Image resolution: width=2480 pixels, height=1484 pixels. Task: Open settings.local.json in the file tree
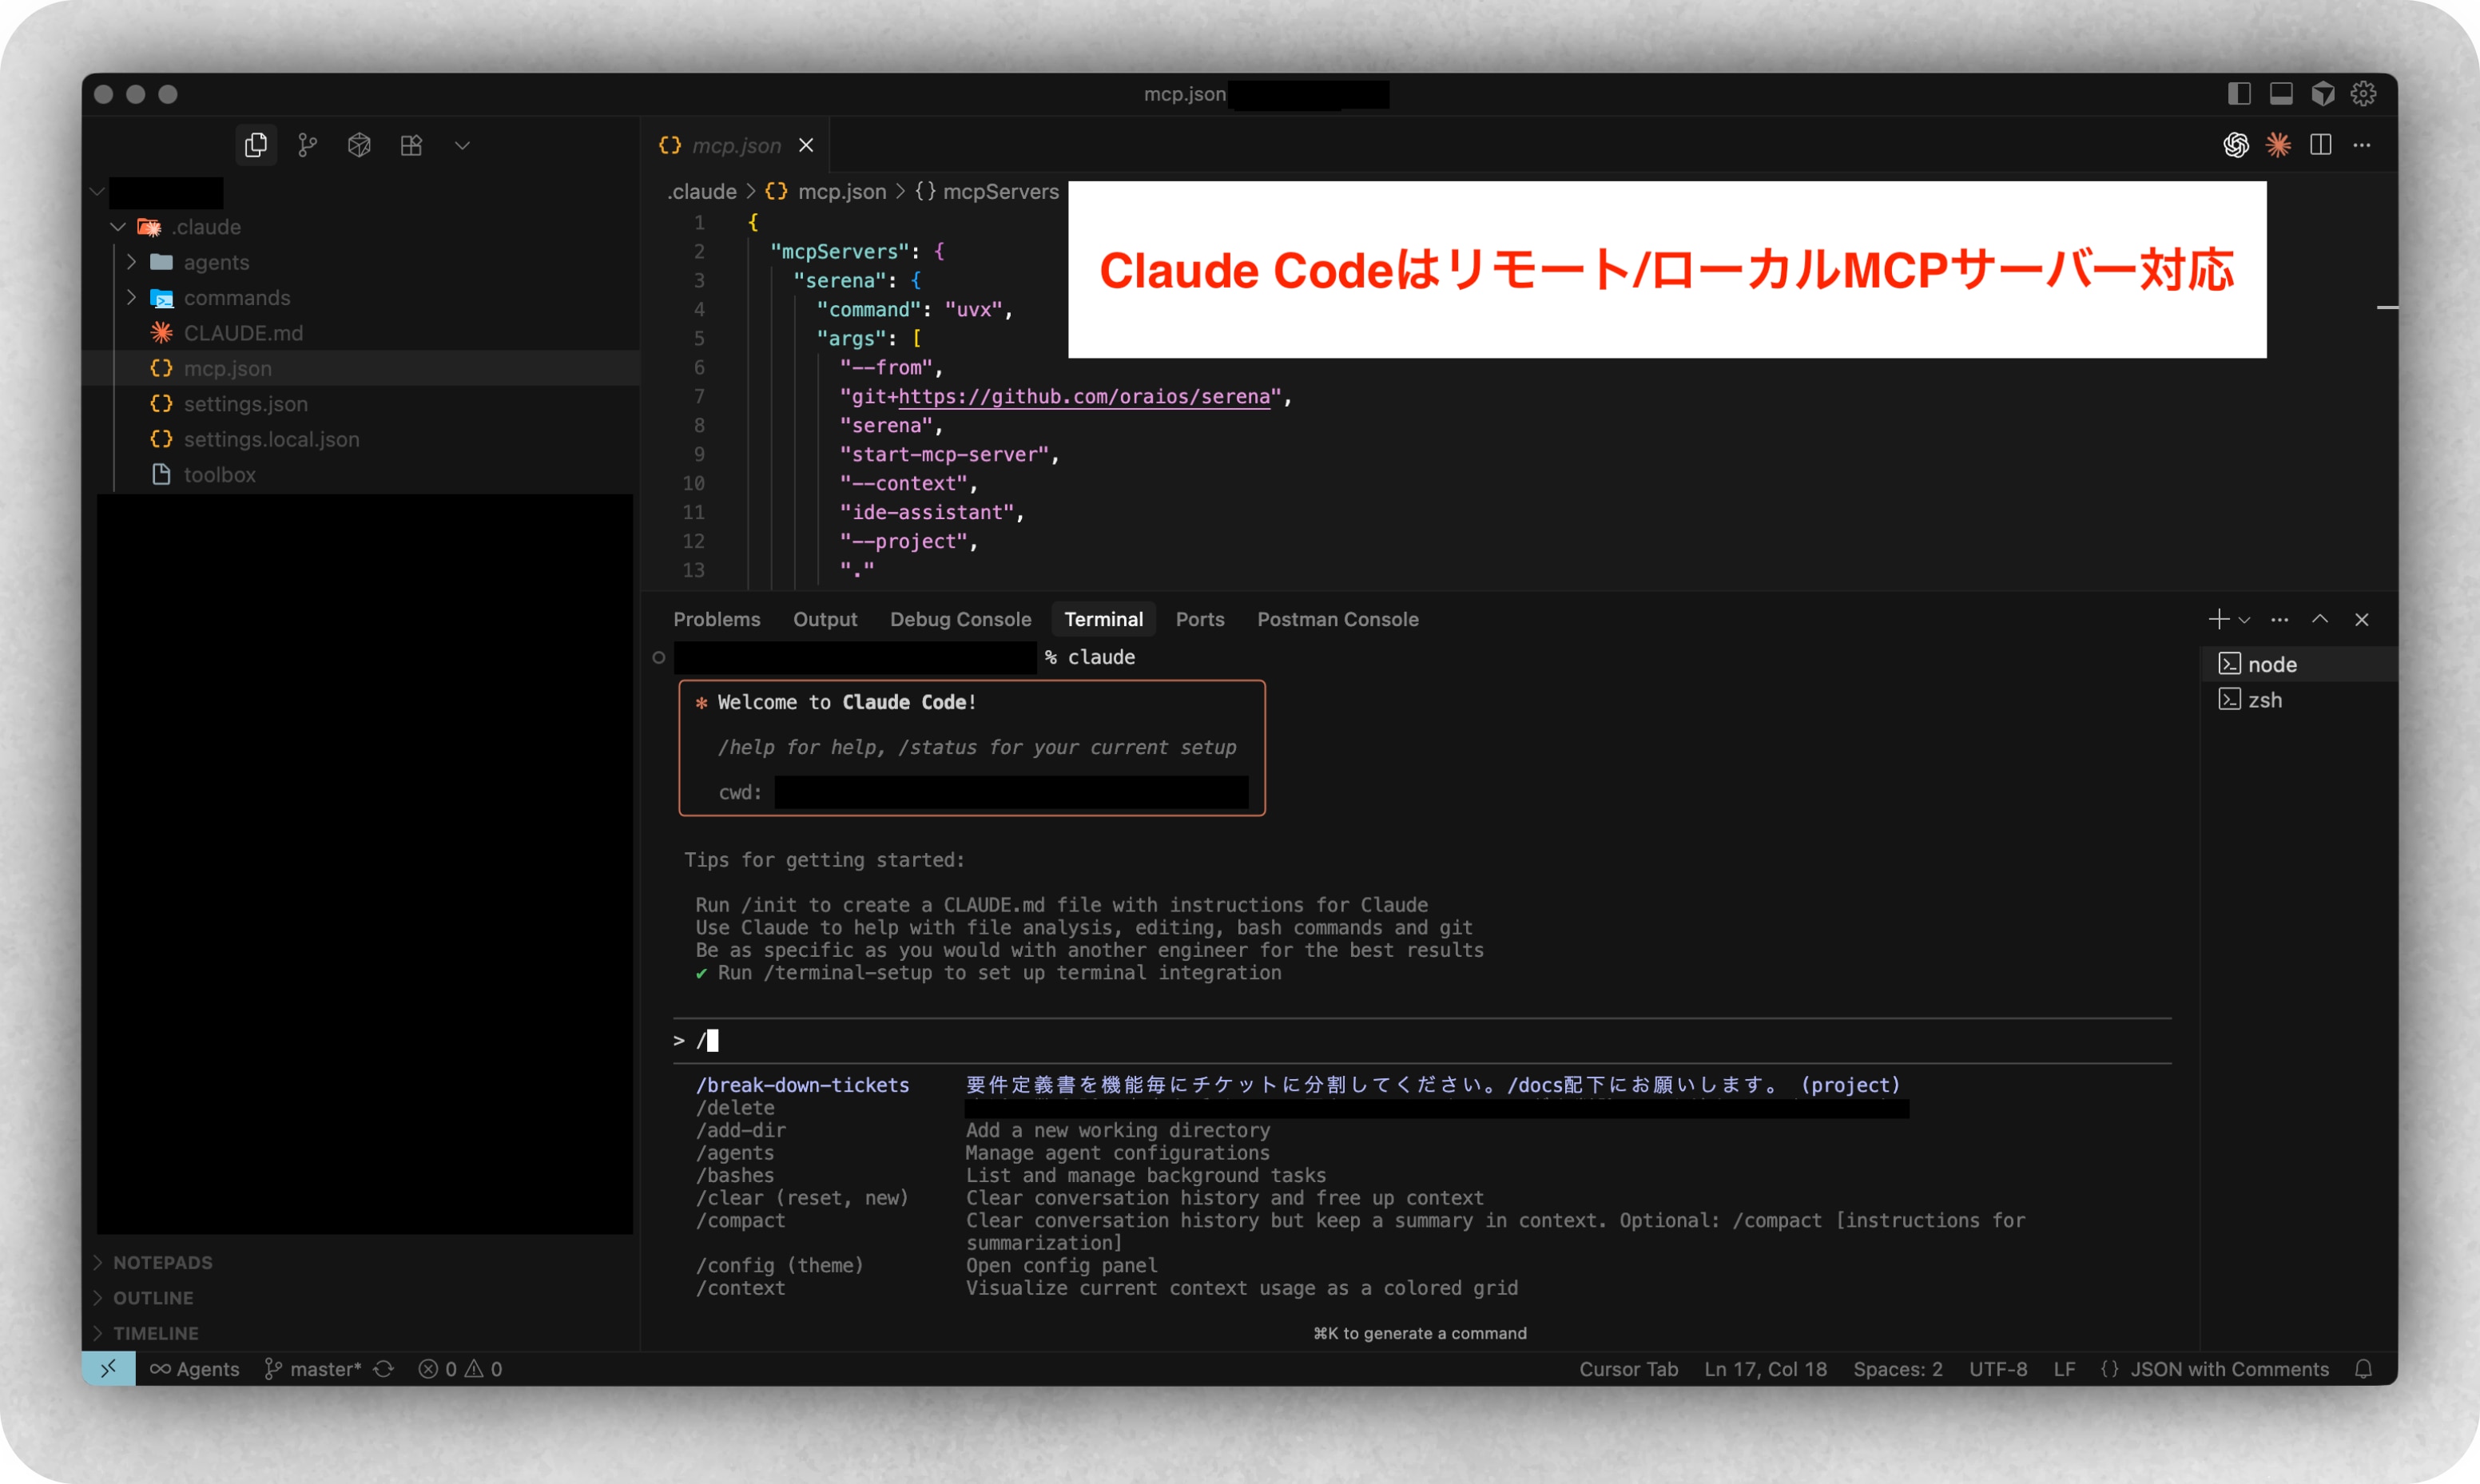click(271, 440)
